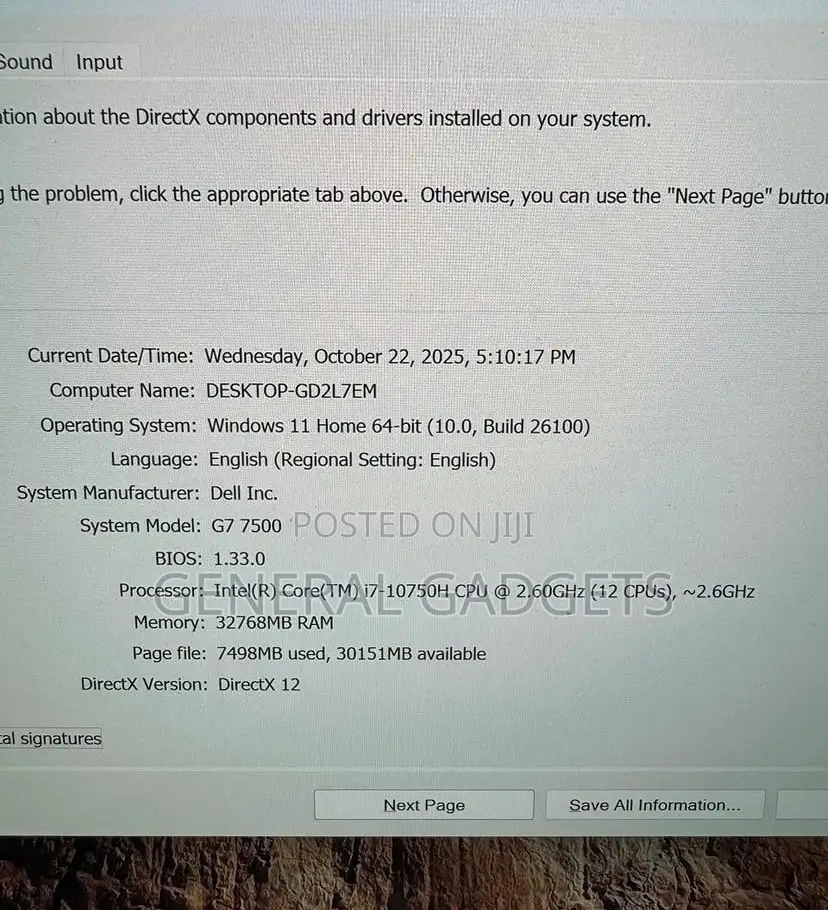828x910 pixels.
Task: Click the Page file label
Action: pos(169,653)
